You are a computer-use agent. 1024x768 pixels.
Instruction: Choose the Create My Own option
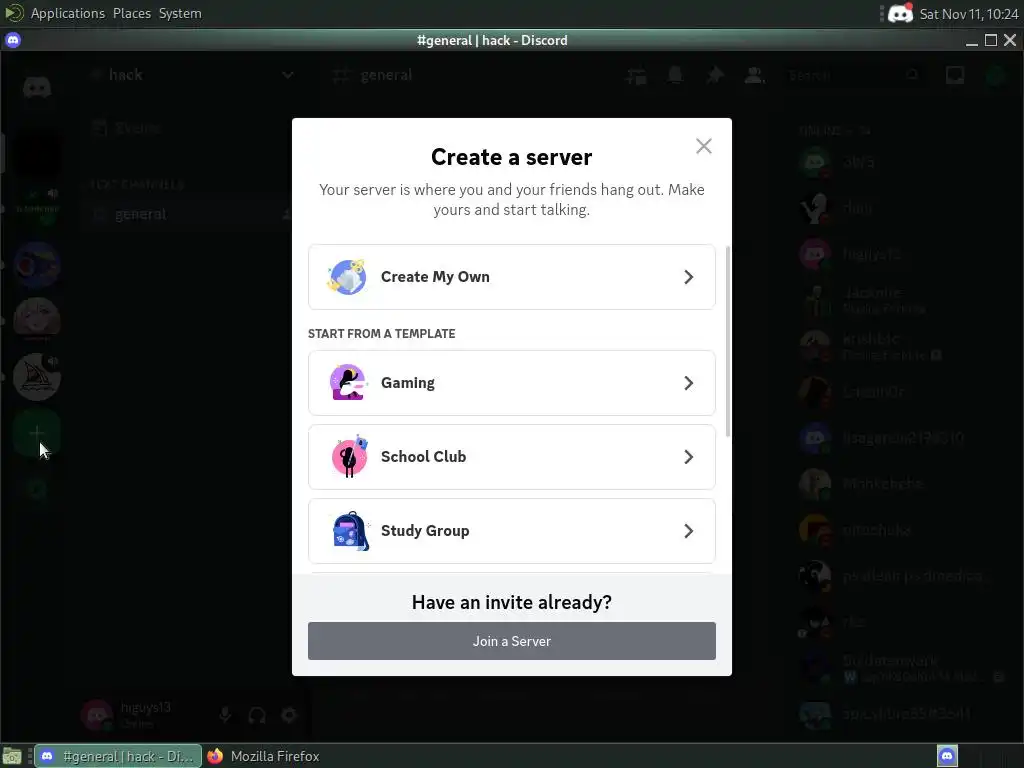(x=511, y=277)
